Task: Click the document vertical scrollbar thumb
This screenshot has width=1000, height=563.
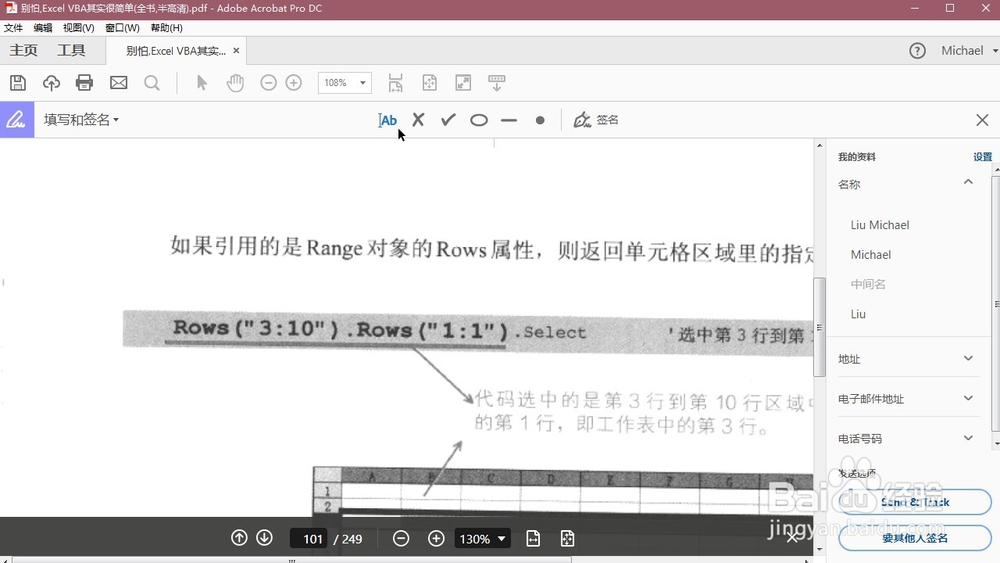Action: 820,327
